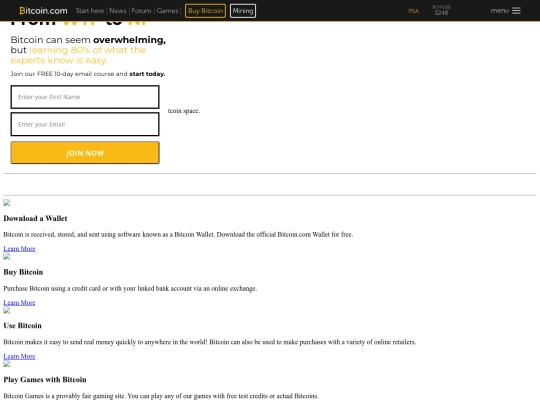This screenshot has height=405, width=540.
Task: Open the News nav link
Action: (x=118, y=11)
